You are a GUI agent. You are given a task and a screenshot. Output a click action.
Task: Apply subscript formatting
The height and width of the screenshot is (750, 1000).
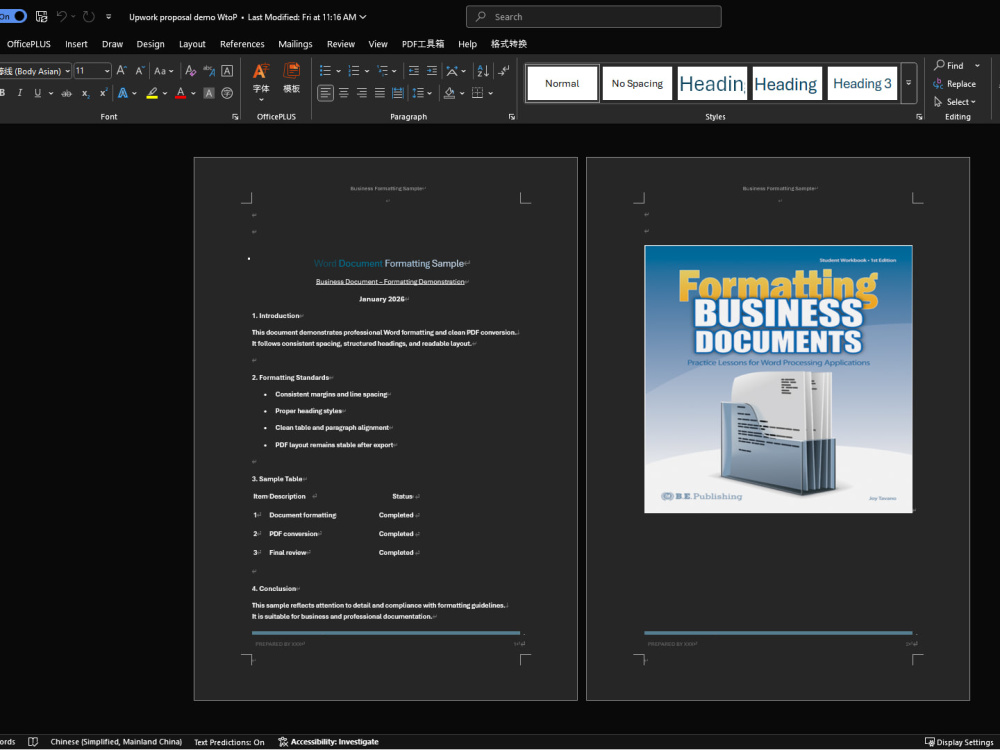(85, 93)
